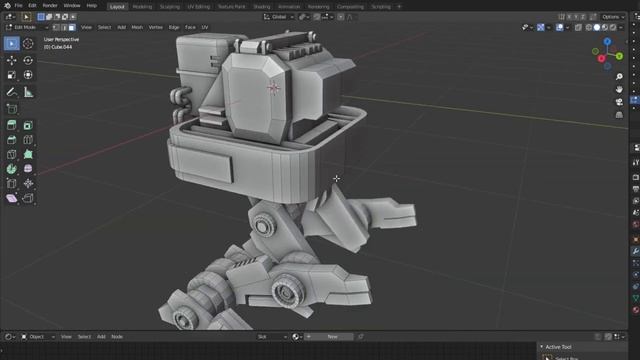Image resolution: width=640 pixels, height=360 pixels.
Task: Open the Node menu in shader editor
Action: tap(117, 337)
